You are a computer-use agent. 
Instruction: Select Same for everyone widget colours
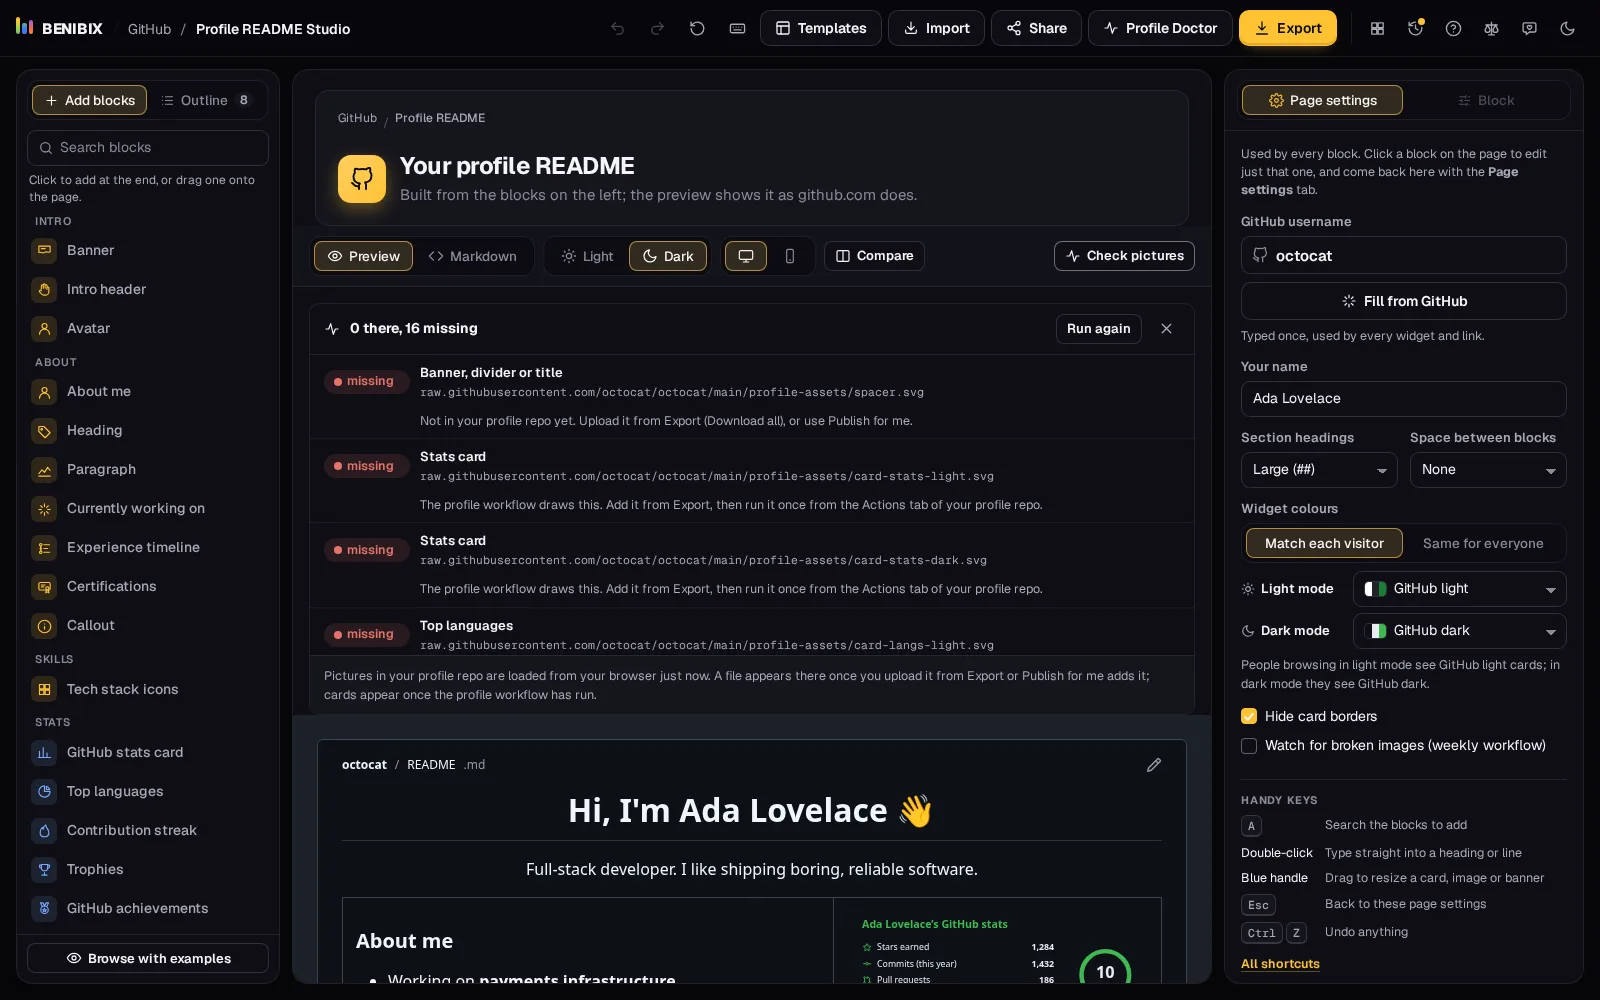tap(1483, 544)
